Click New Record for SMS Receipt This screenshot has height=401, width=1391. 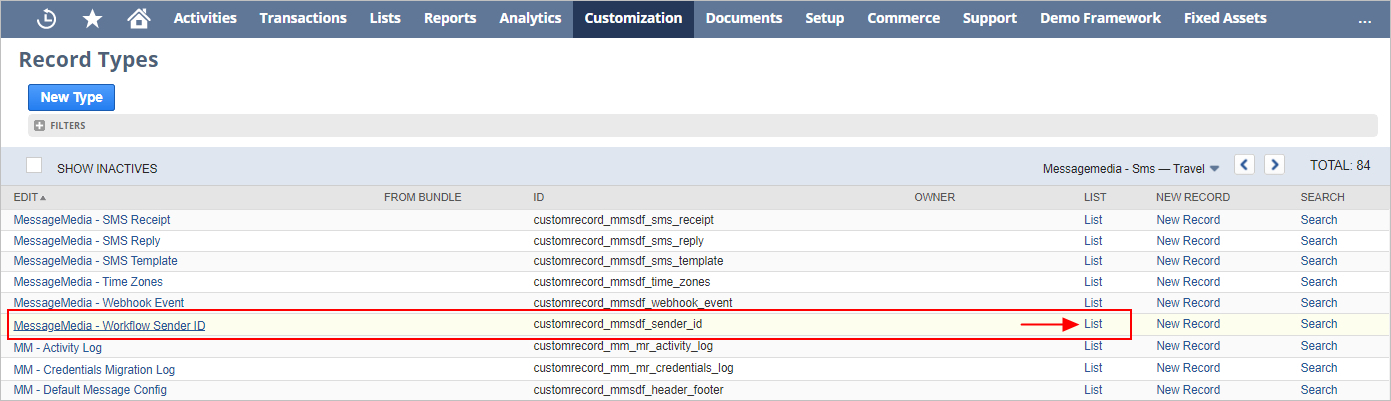click(x=1188, y=220)
